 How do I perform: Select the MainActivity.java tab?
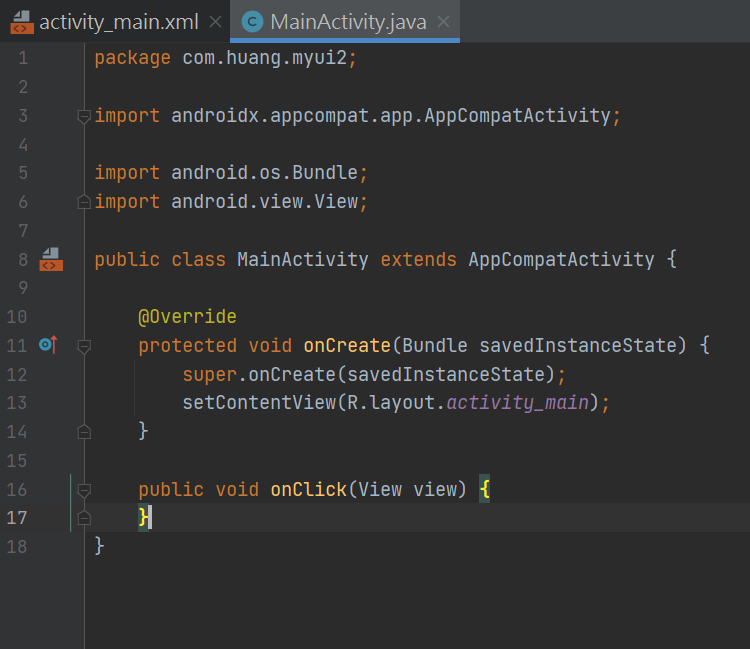pos(344,22)
